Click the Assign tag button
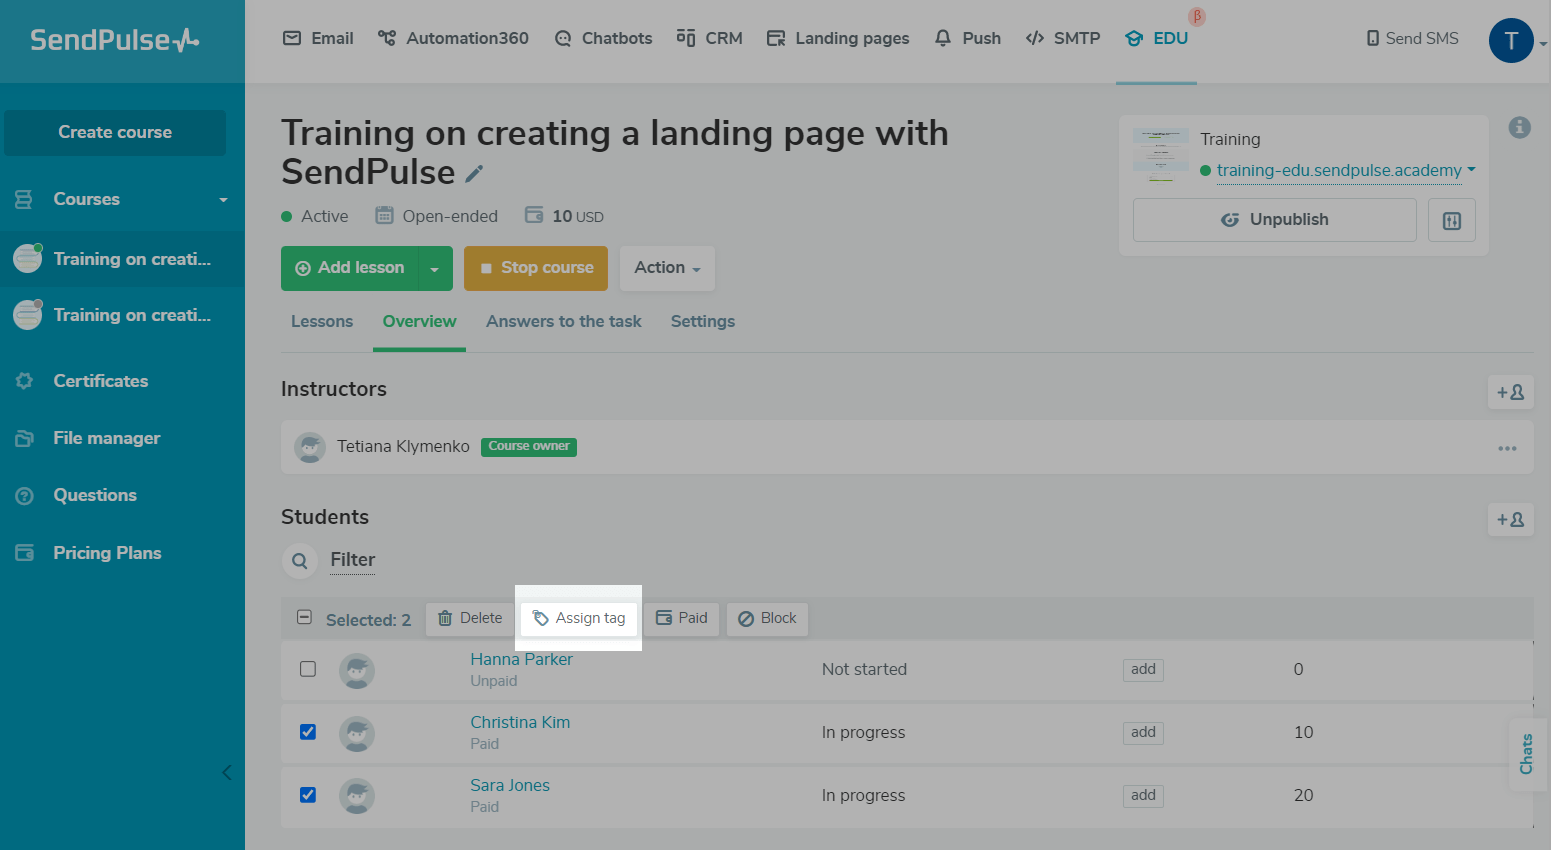The image size is (1551, 850). [579, 618]
